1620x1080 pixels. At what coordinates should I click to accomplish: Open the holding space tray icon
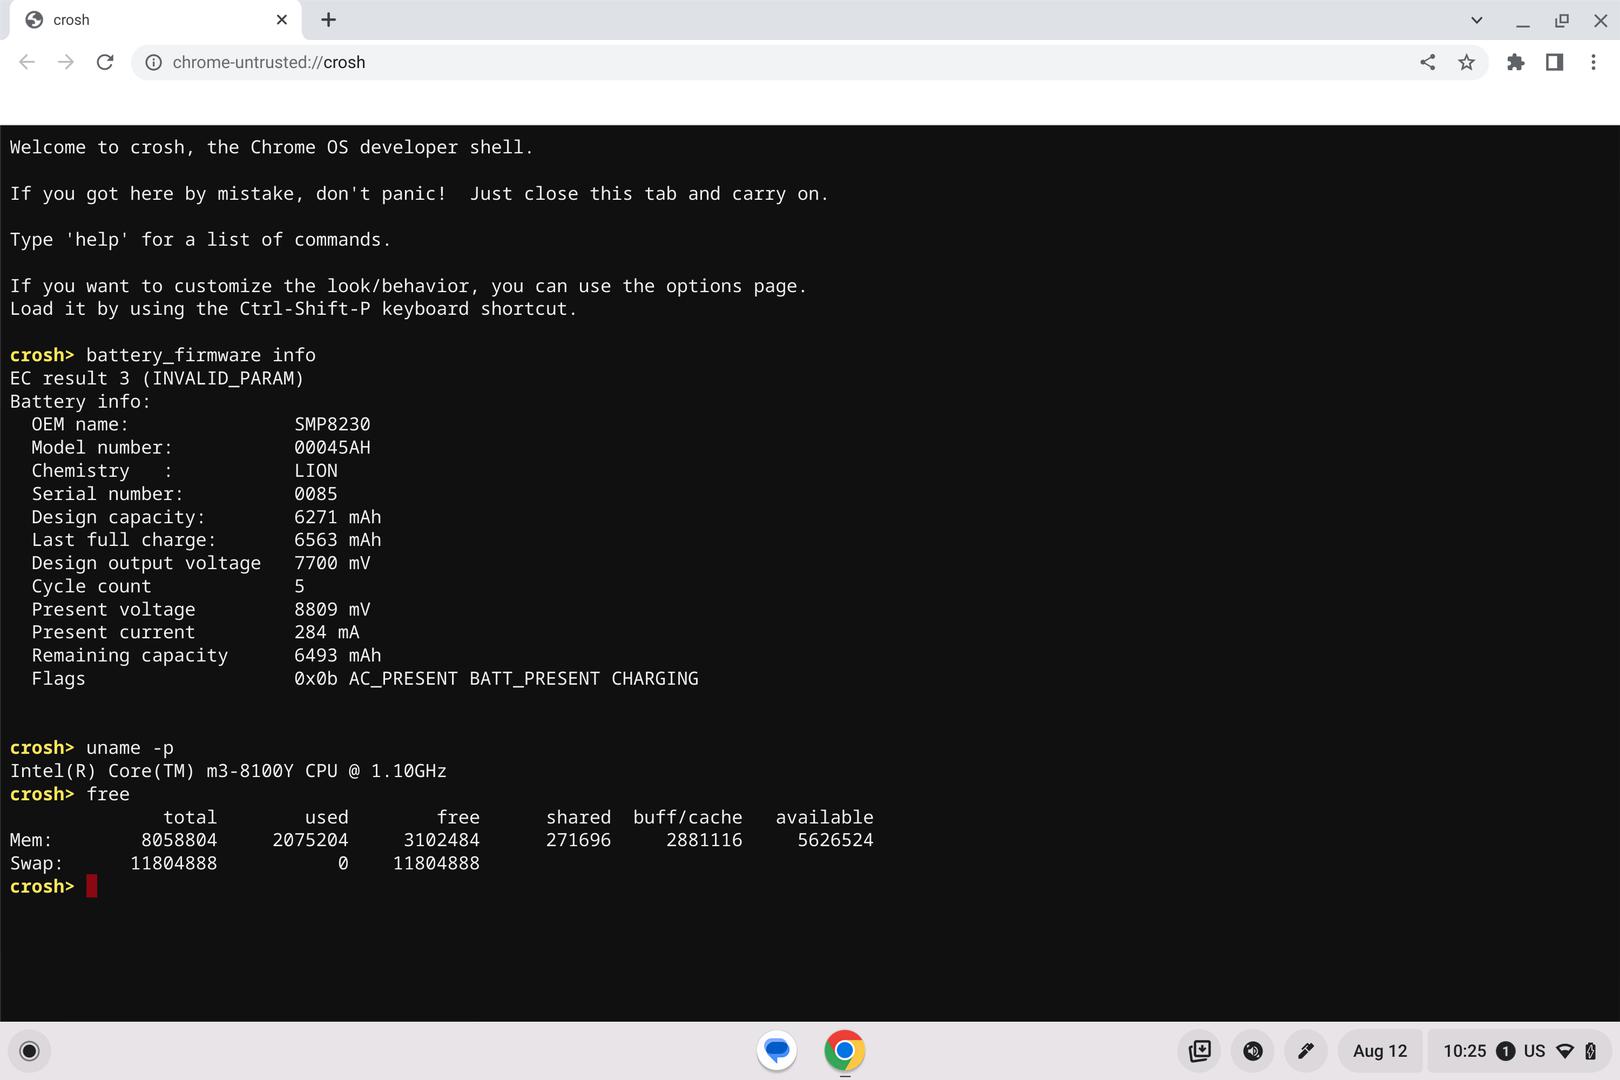(x=1200, y=1051)
